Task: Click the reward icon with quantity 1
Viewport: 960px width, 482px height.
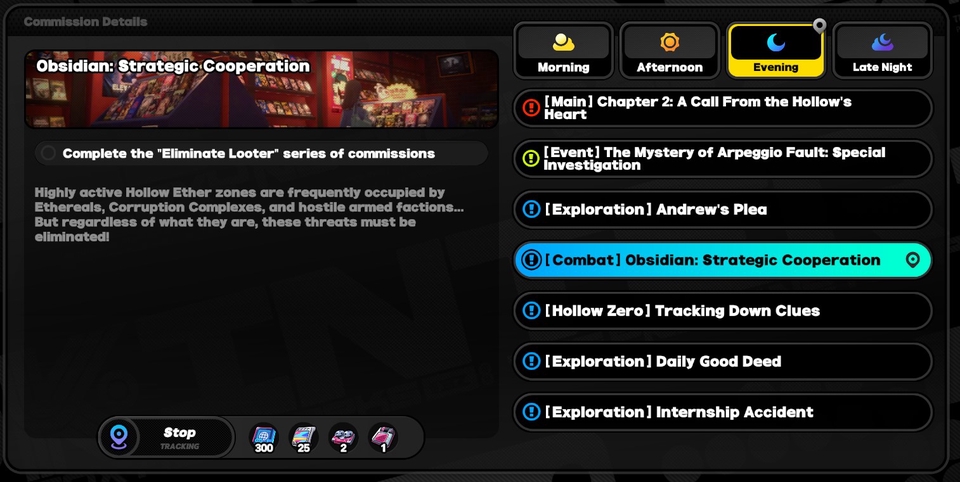Action: pos(383,438)
